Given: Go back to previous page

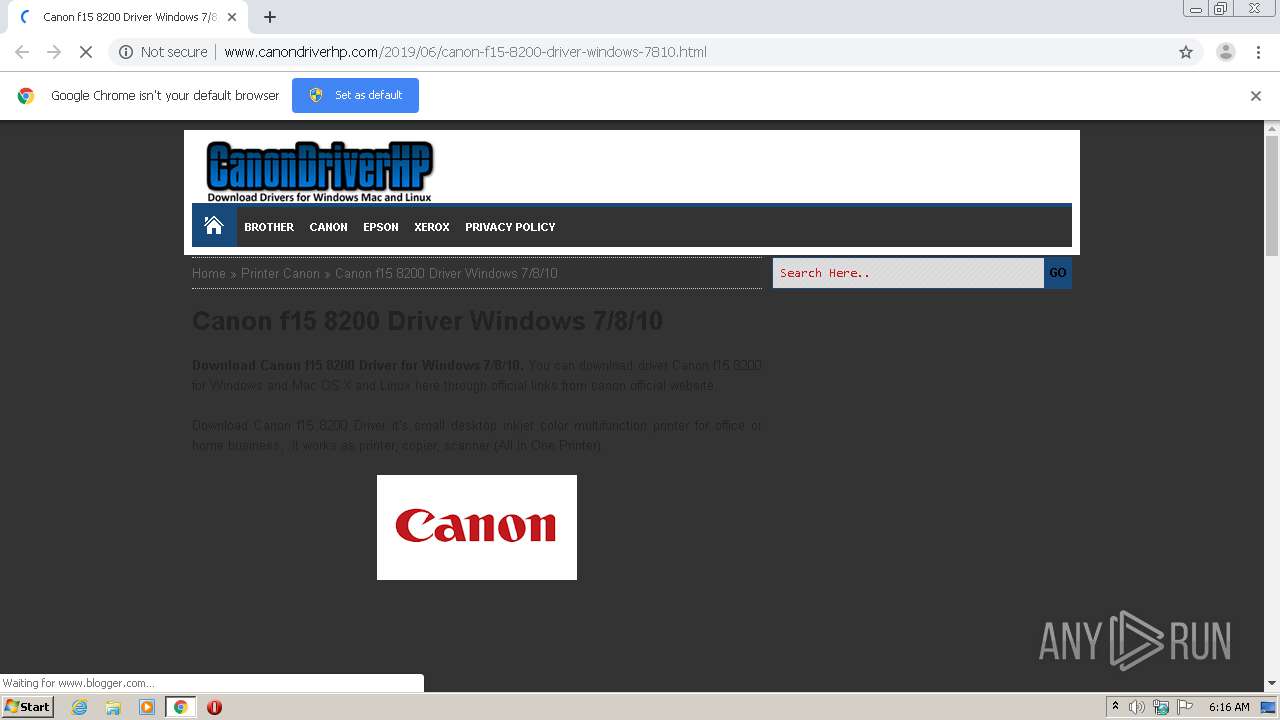Looking at the screenshot, I should tap(22, 52).
